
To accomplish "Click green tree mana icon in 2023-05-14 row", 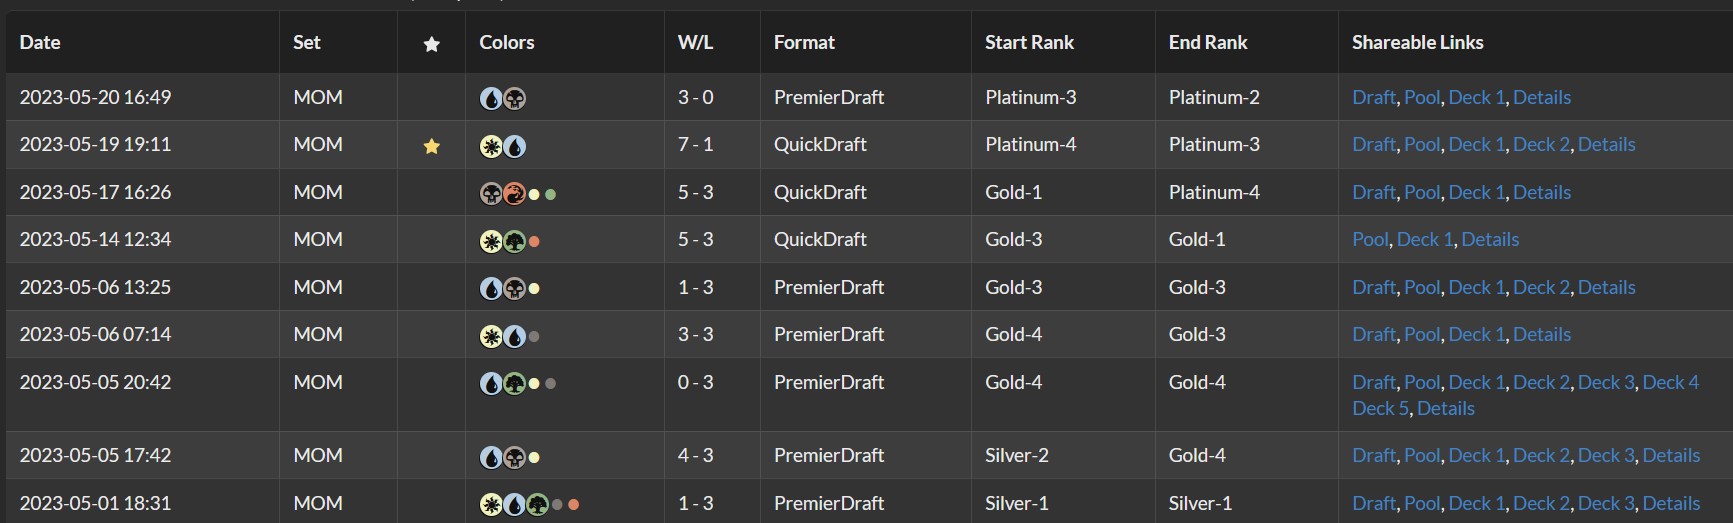I will [x=514, y=241].
